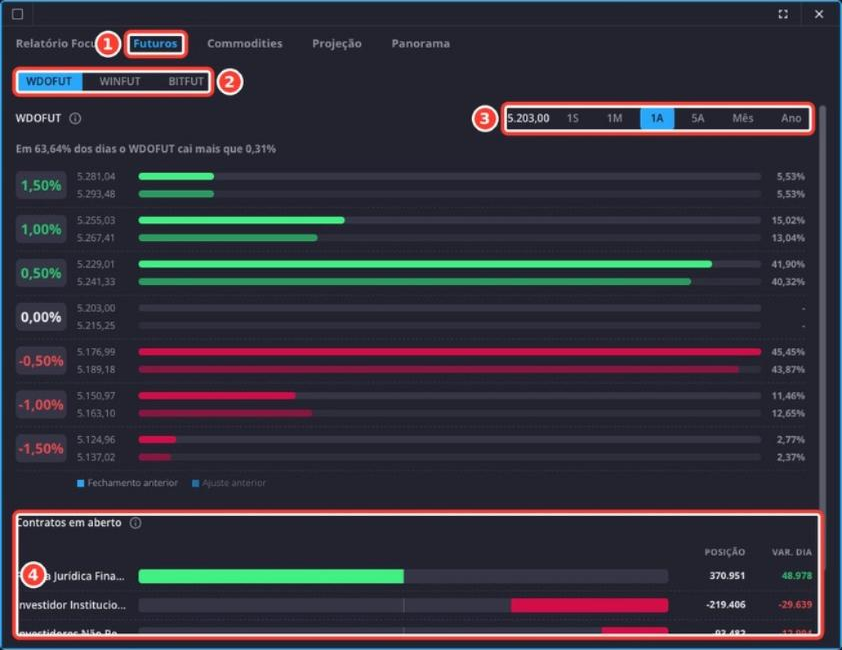Viewport: 842px width, 650px height.
Task: Switch to the Relatório Focus tab
Action: (56, 44)
